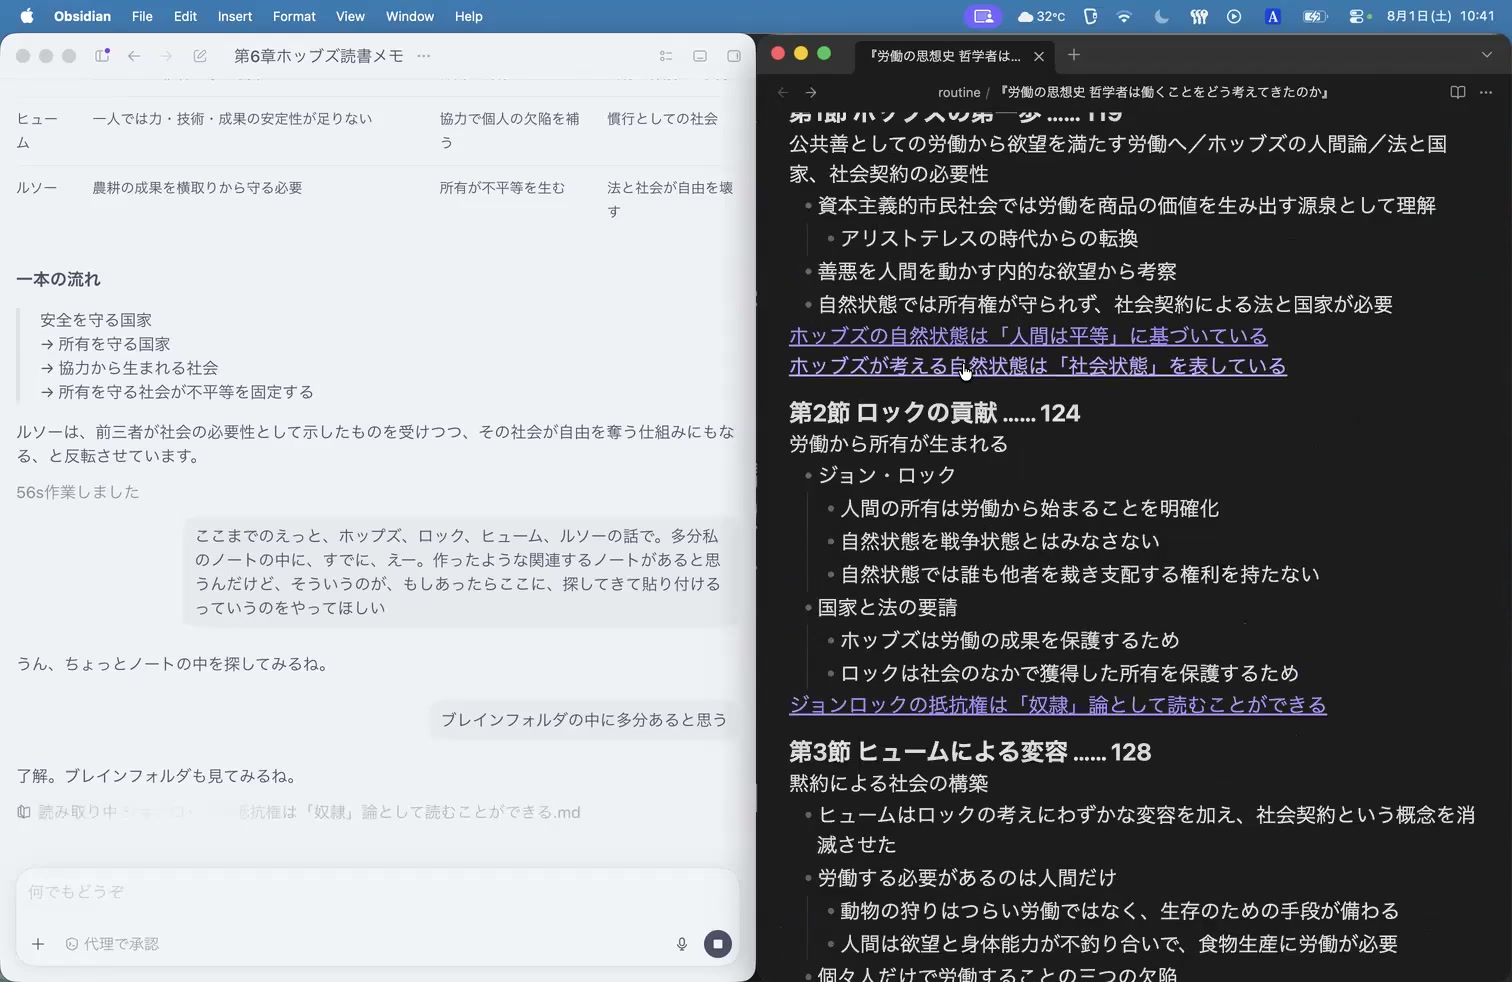Open a new tab in Obsidian
The height and width of the screenshot is (982, 1512).
click(1074, 55)
